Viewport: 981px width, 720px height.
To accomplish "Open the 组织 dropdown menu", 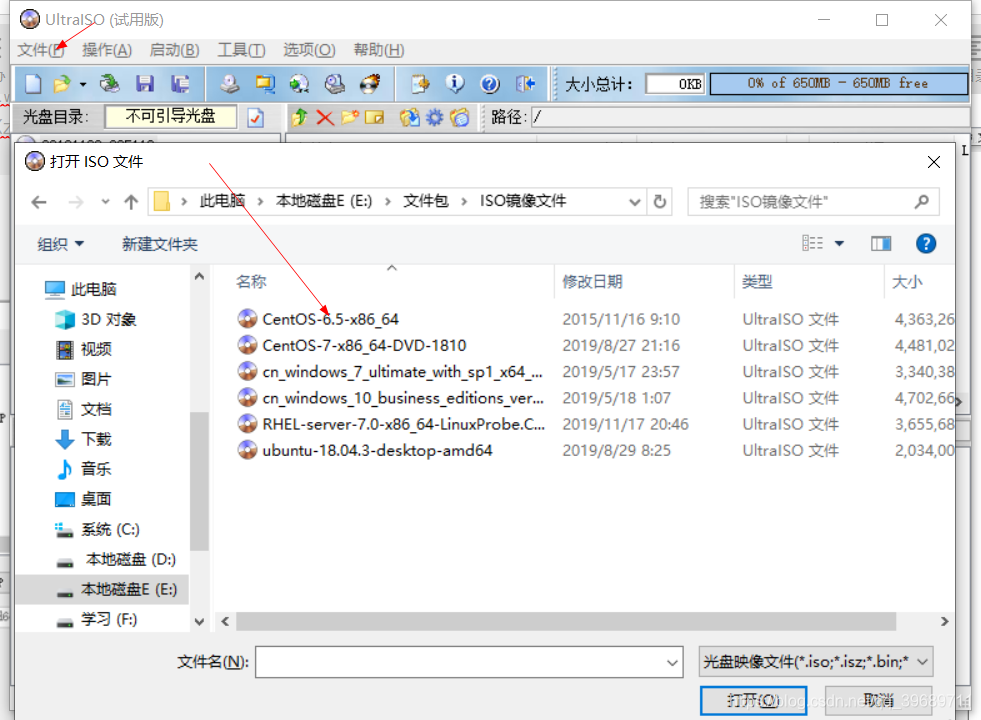I will point(61,244).
